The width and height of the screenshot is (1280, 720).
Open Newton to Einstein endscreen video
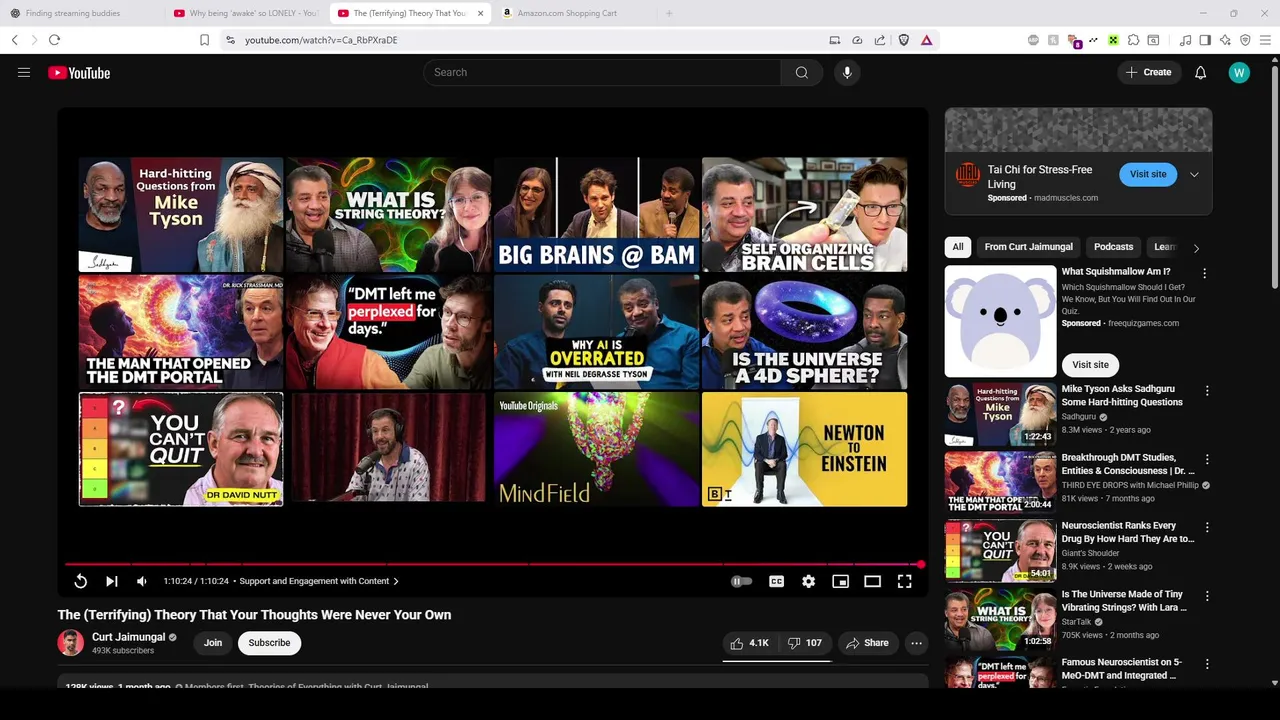805,449
